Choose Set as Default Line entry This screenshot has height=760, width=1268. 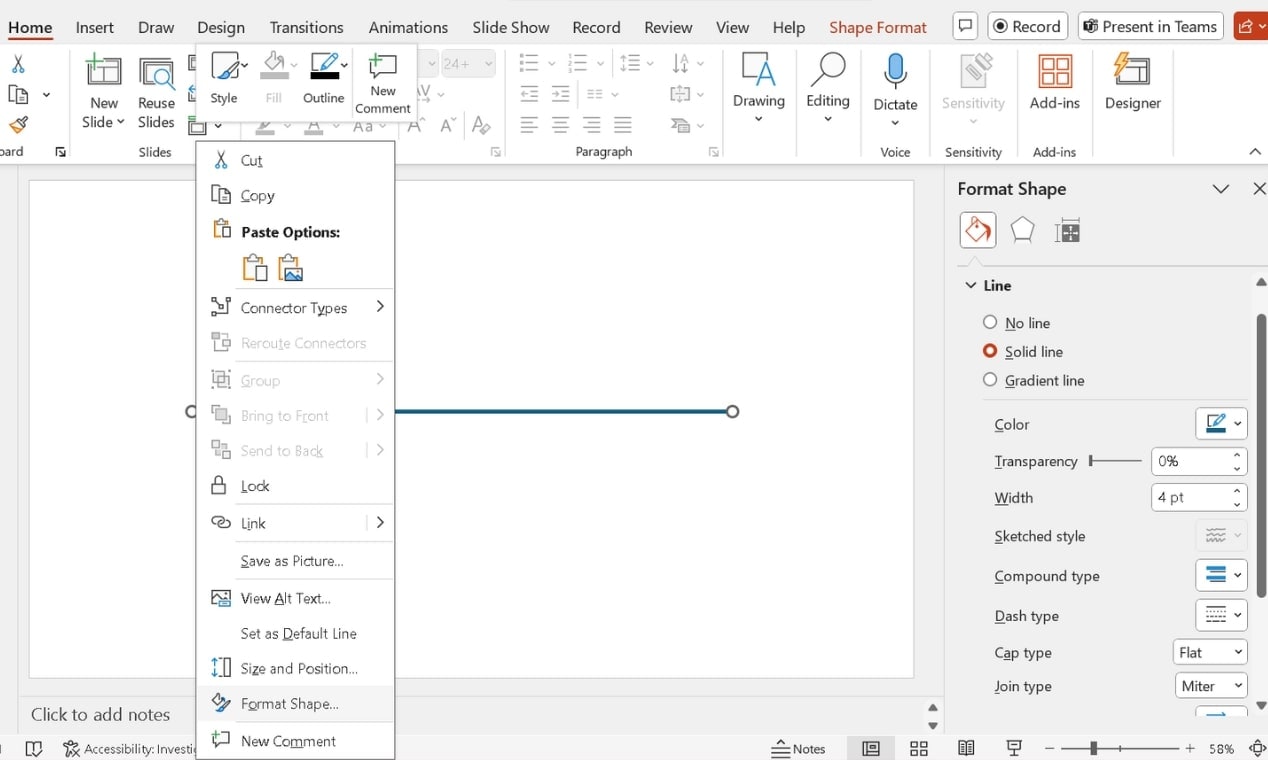pos(296,634)
